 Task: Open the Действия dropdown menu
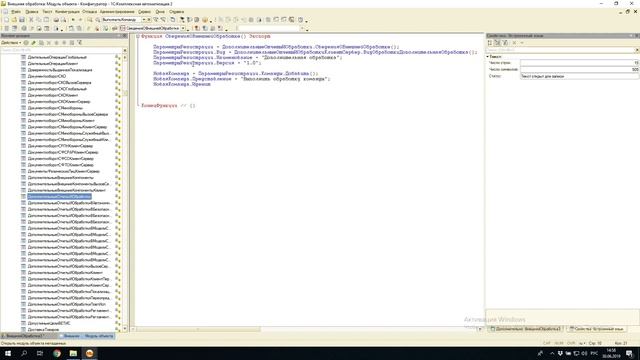pyautogui.click(x=11, y=42)
